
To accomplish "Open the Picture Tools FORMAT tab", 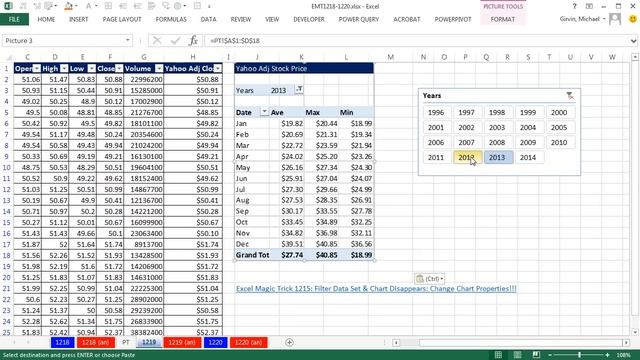I will 502,19.
